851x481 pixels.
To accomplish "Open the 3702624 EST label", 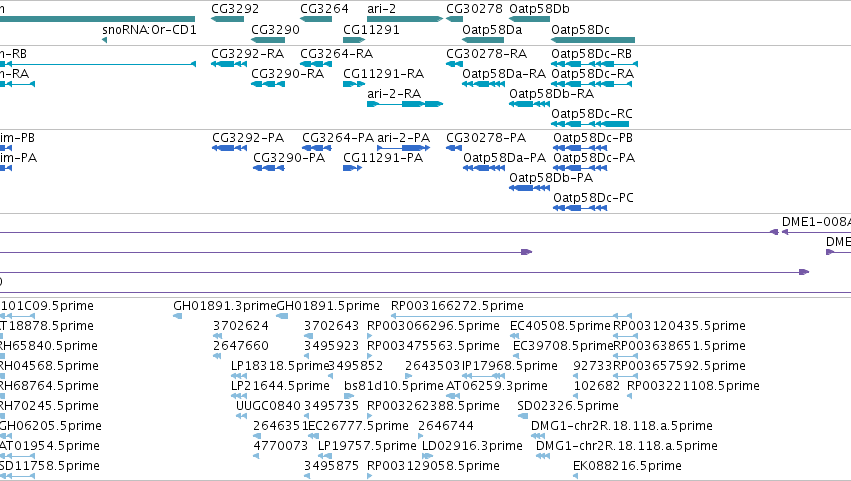I will click(x=241, y=326).
